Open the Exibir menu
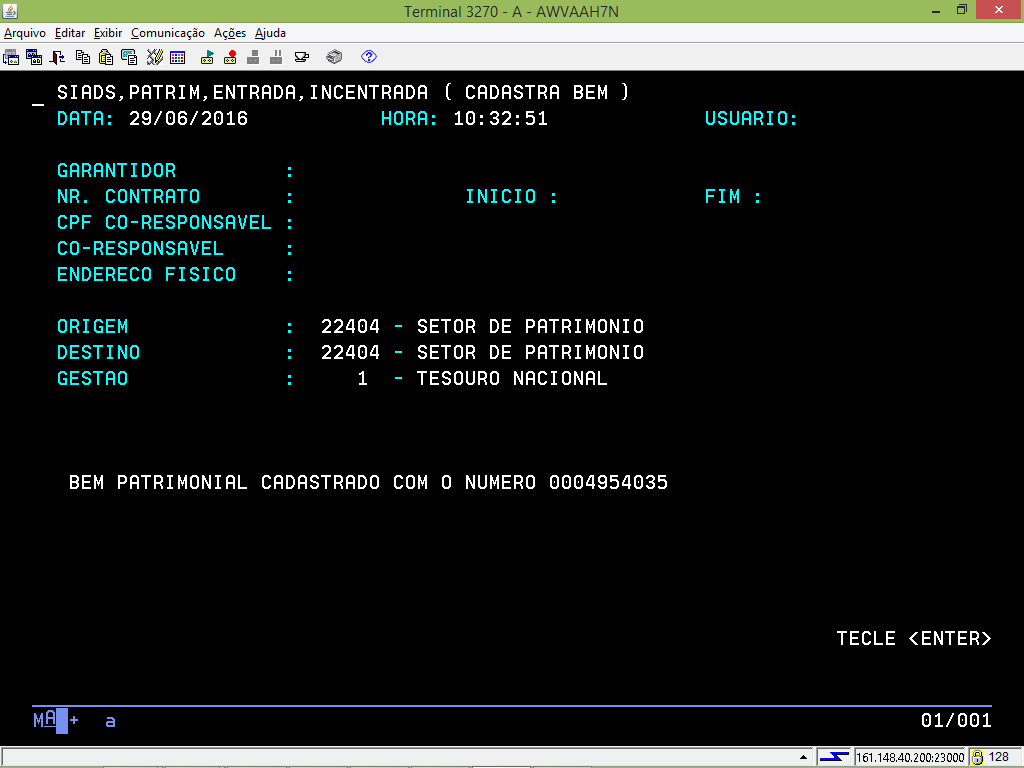Image resolution: width=1024 pixels, height=768 pixels. click(x=108, y=33)
